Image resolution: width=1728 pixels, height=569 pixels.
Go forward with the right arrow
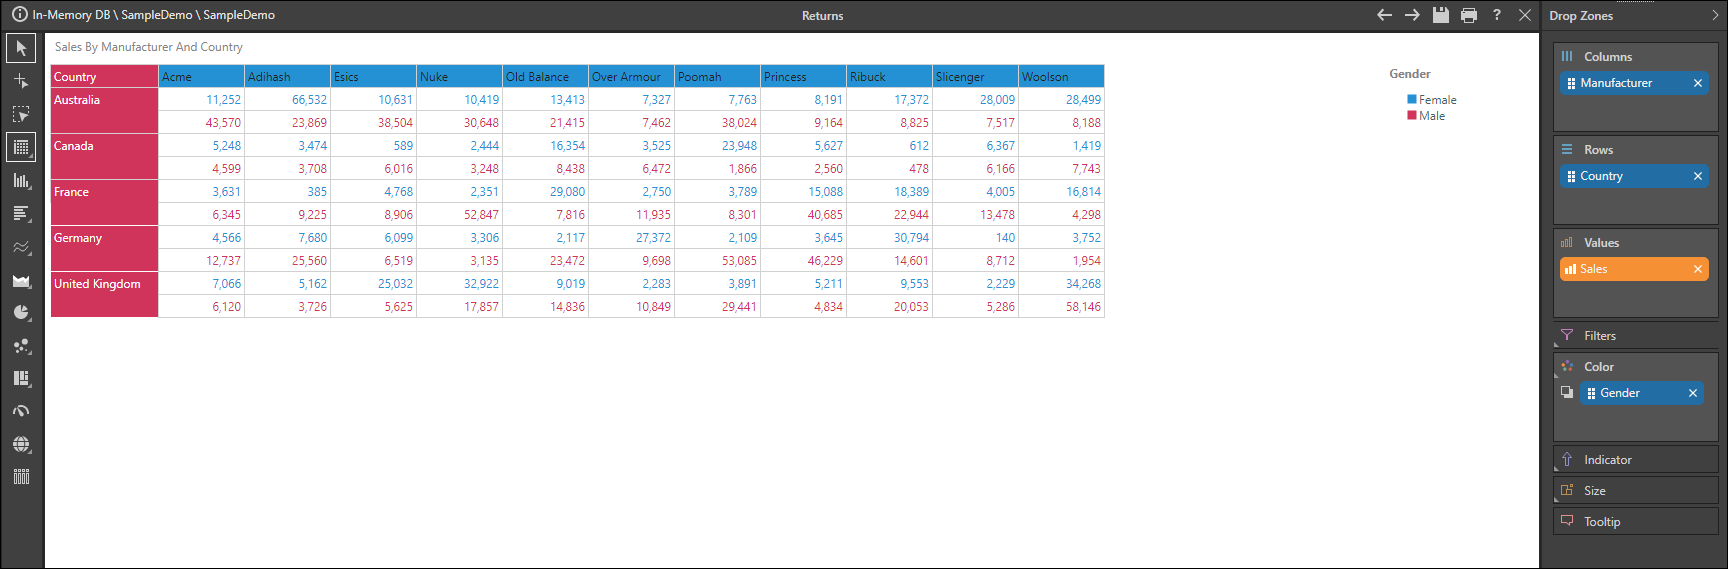coord(1412,15)
